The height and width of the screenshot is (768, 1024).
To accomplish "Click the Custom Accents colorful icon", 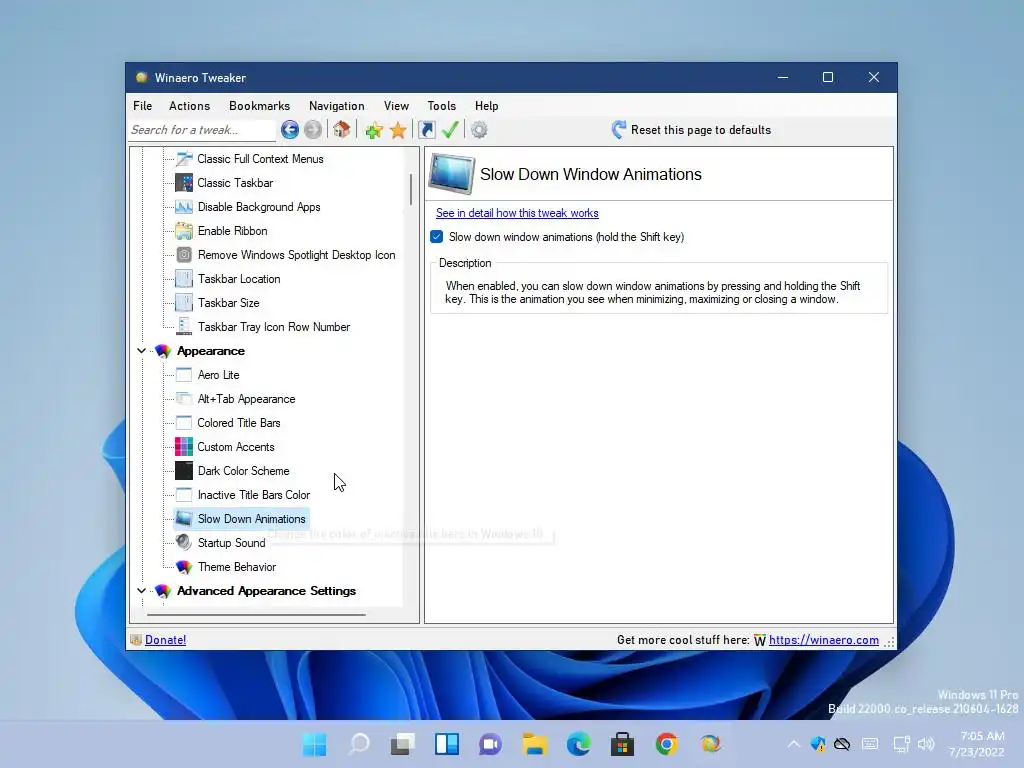I will pos(184,447).
